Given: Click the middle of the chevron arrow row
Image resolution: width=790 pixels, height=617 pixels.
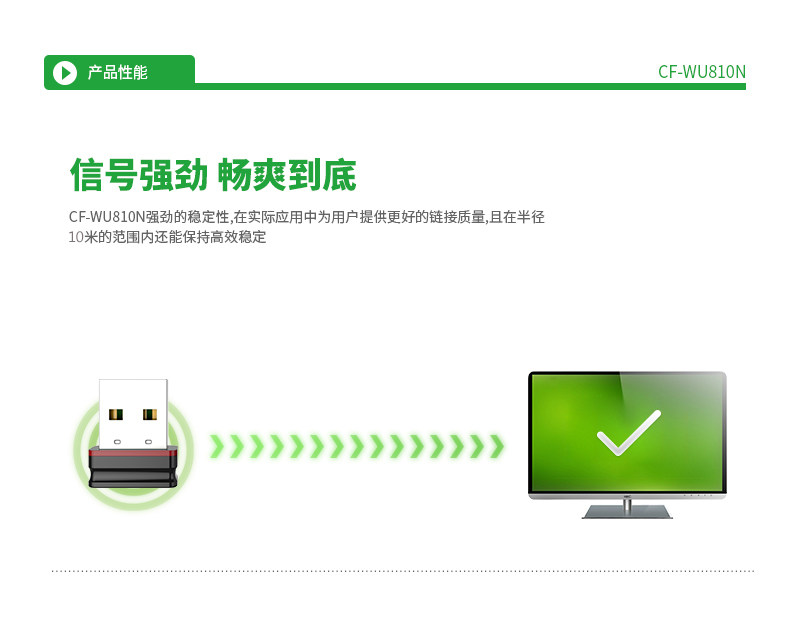Looking at the screenshot, I should [357, 446].
